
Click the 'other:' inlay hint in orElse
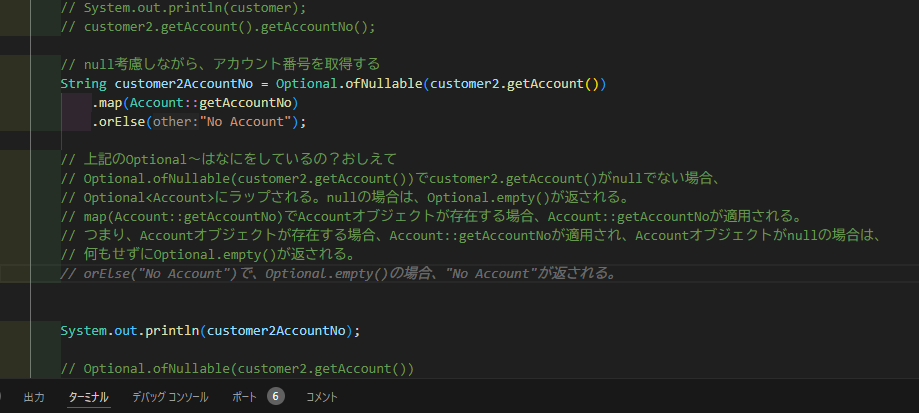pyautogui.click(x=176, y=122)
